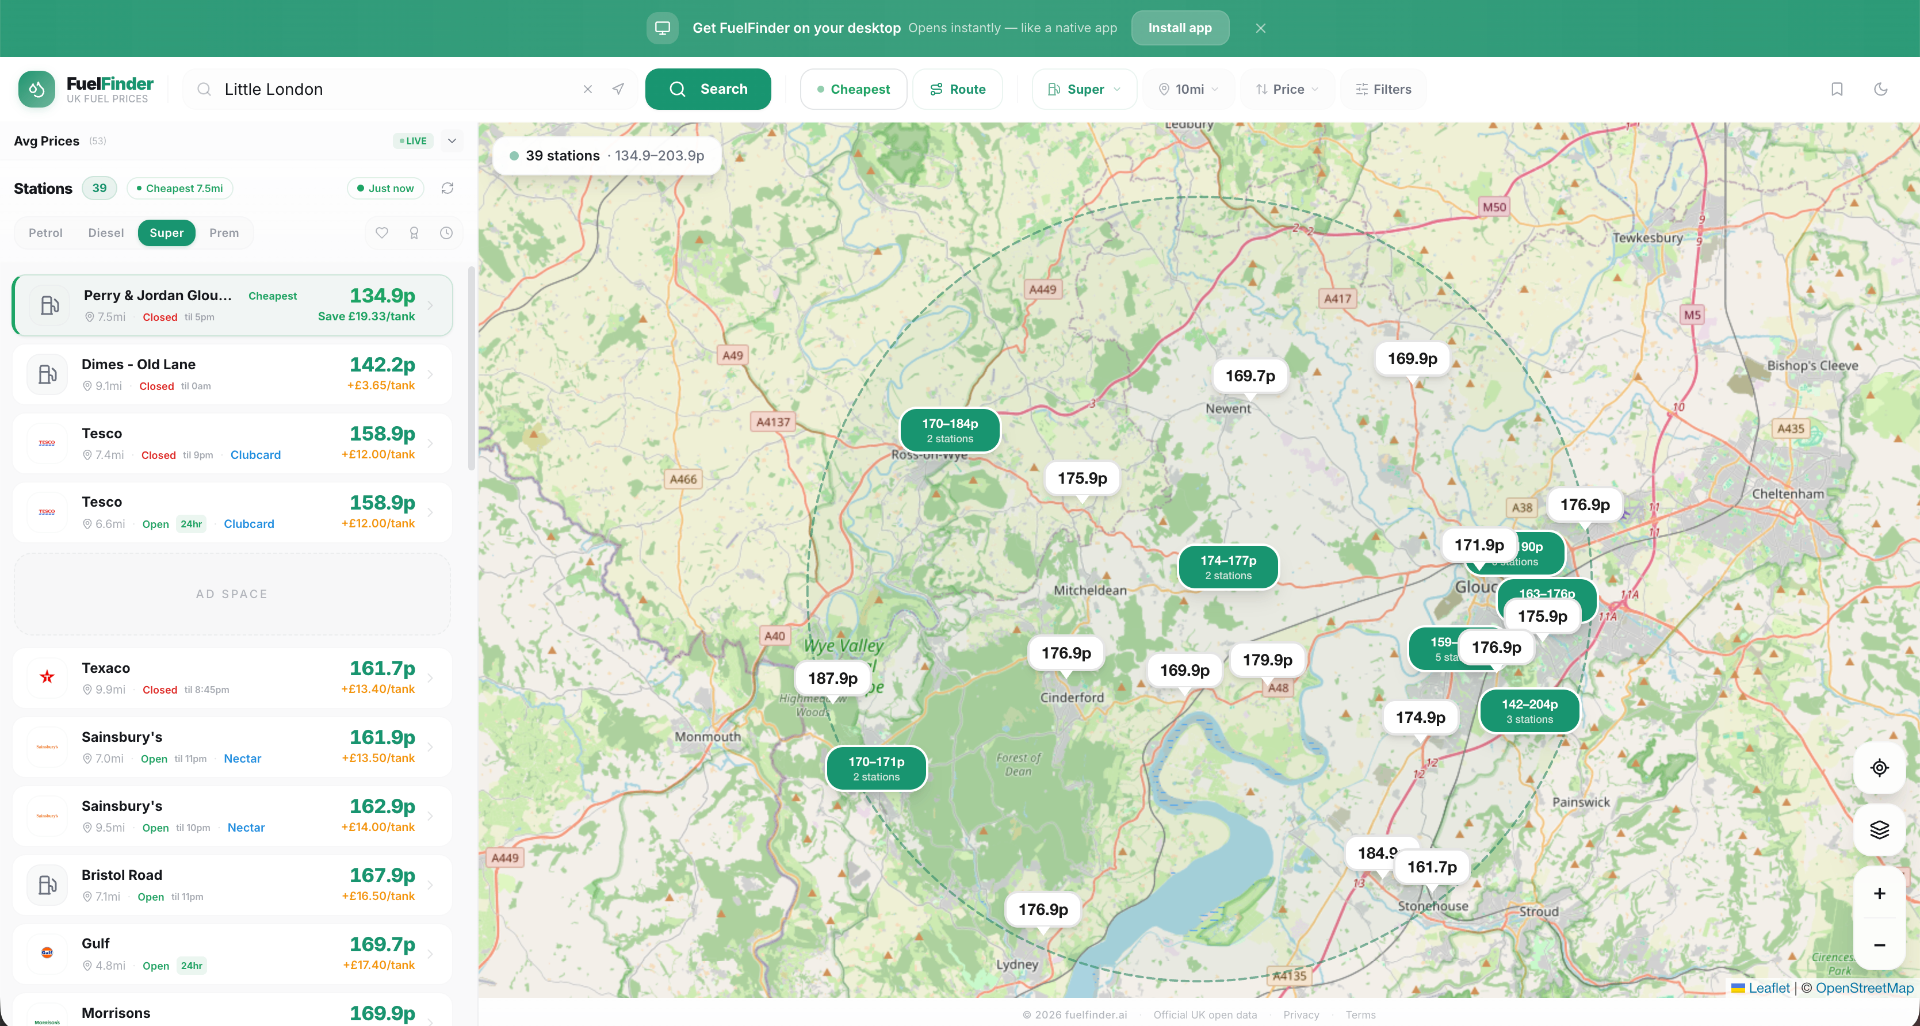Viewport: 1920px width, 1026px height.
Task: Zoom out on the map
Action: [x=1880, y=945]
